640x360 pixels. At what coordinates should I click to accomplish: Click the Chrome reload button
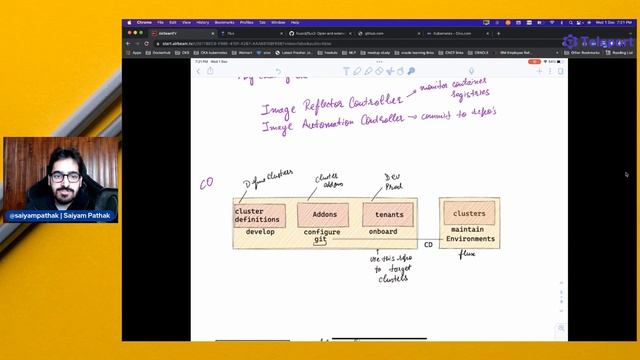[147, 43]
